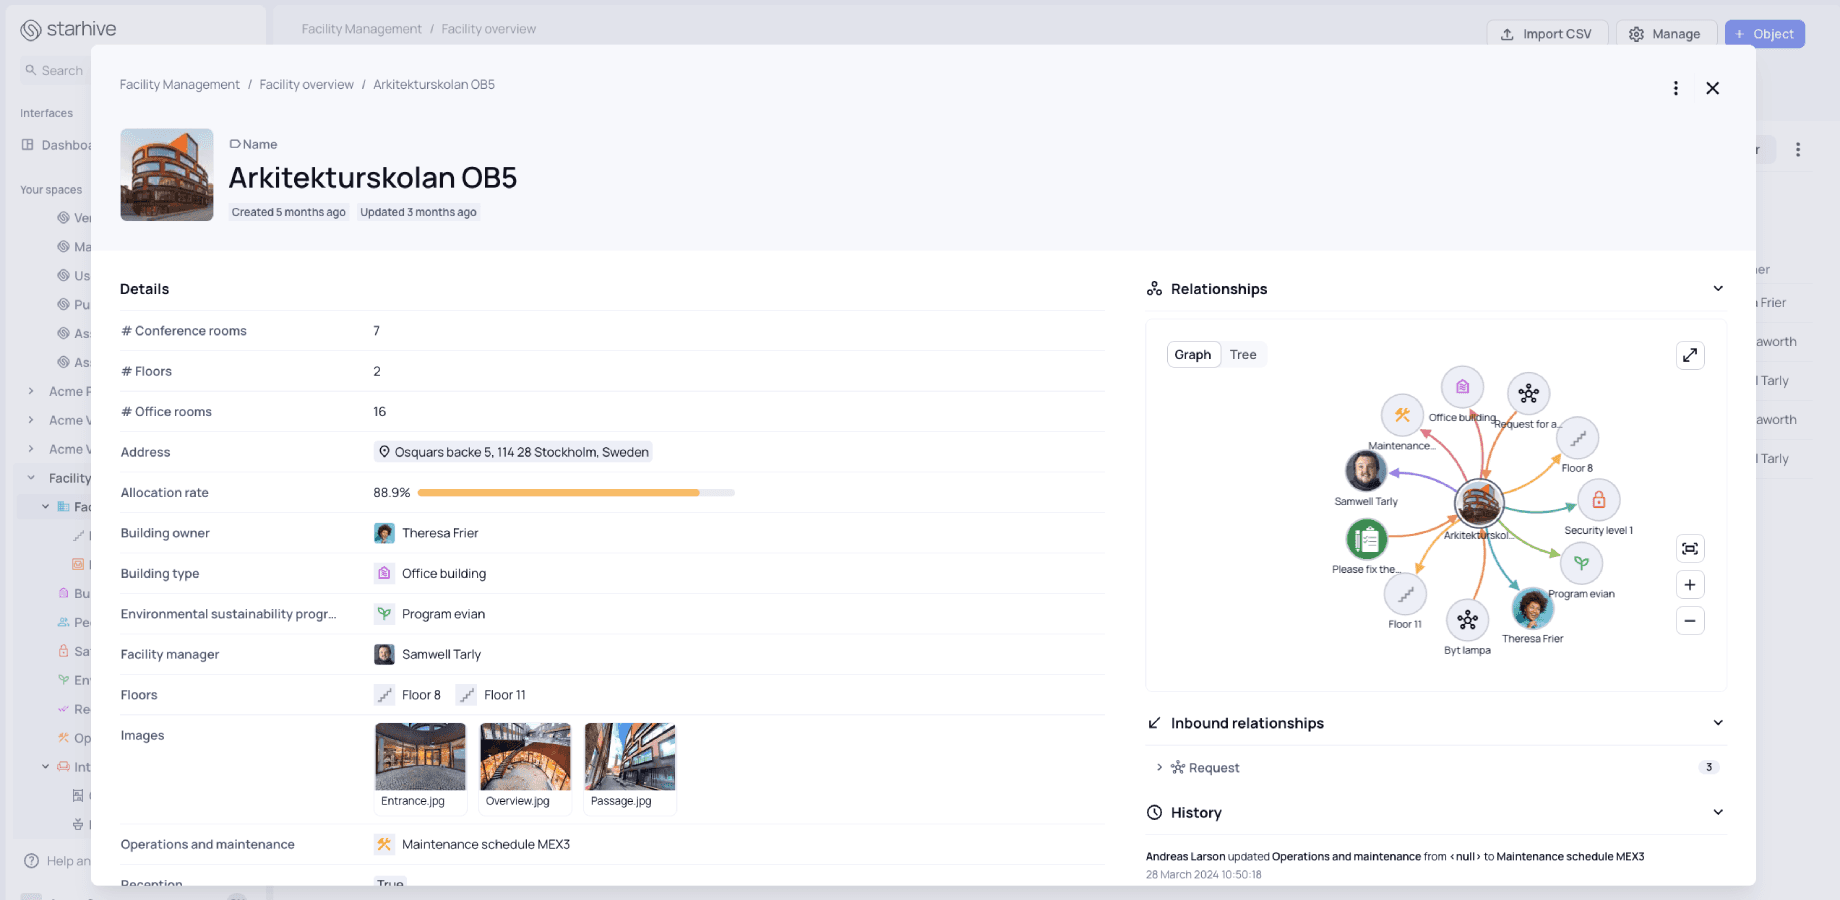Screen dimensions: 1840x900
Task: Collapse the Relationships section
Action: [x=1717, y=289]
